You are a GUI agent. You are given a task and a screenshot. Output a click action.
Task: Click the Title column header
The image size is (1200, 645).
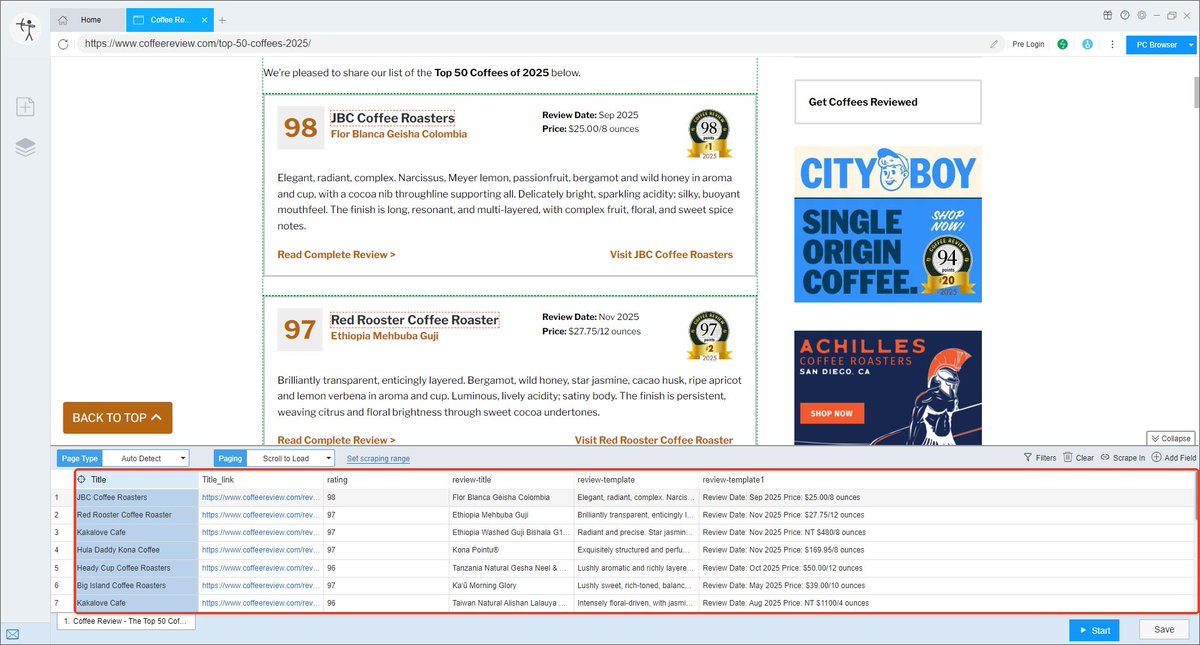tap(136, 480)
